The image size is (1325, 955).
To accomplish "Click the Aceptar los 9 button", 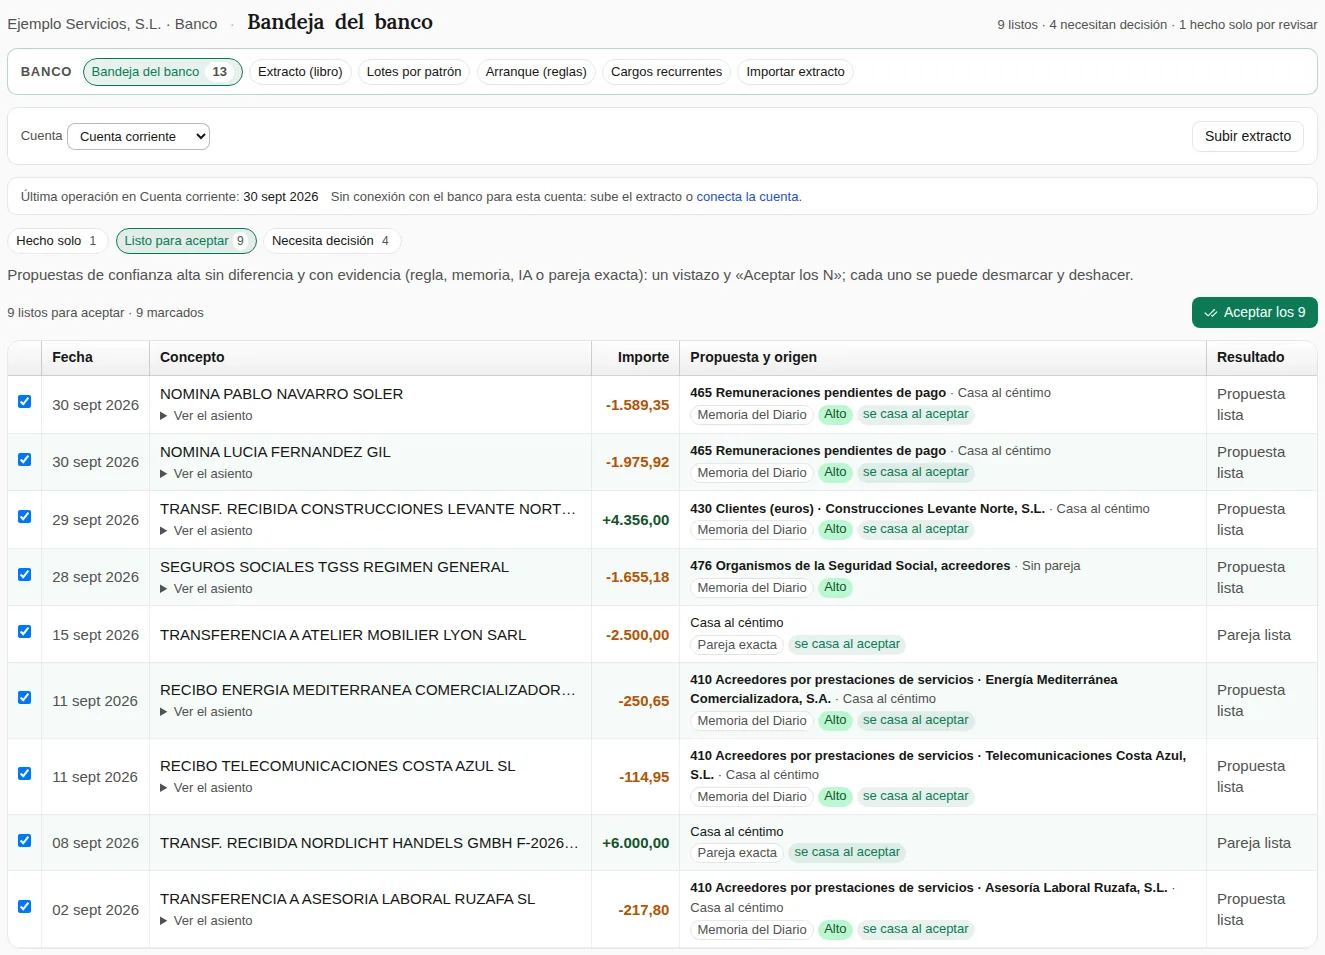I will click(x=1254, y=312).
